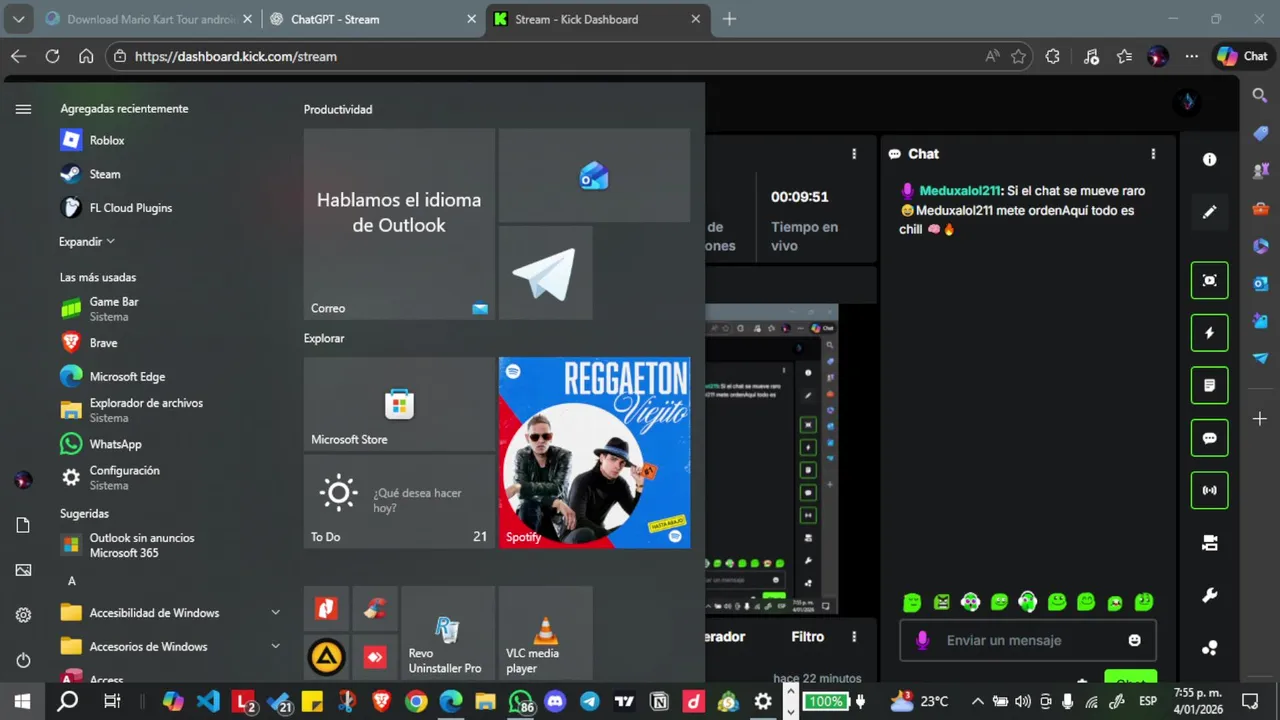
Task: Expand the Start menu hamburger navigation
Action: pos(23,109)
